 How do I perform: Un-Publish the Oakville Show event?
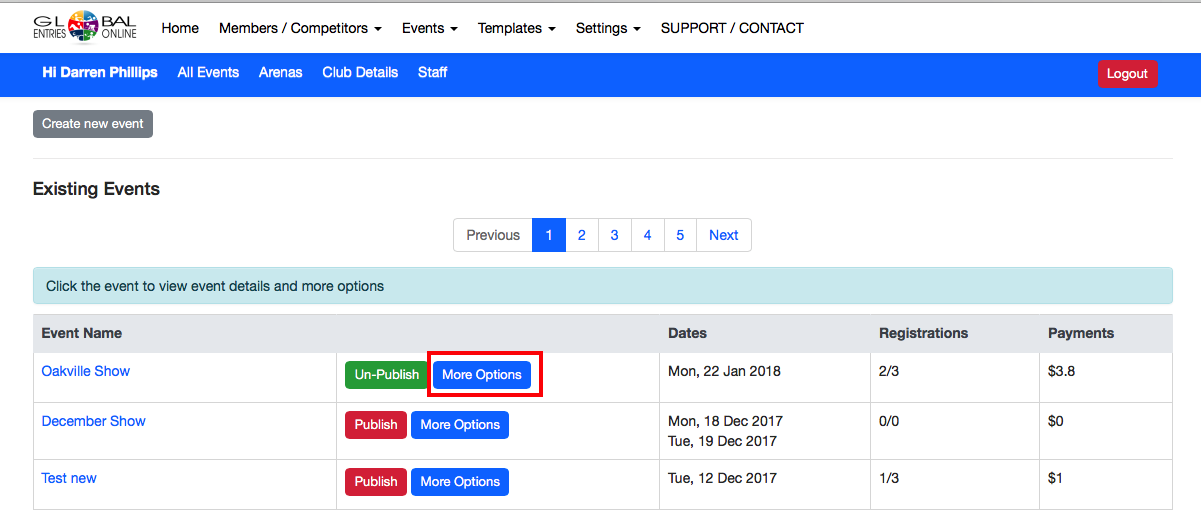(x=386, y=375)
